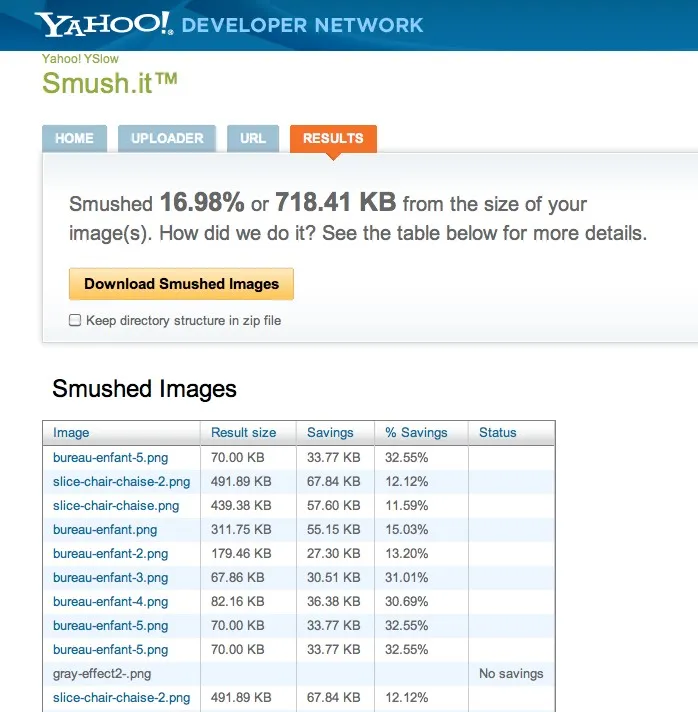Click the Image column header
Image resolution: width=698 pixels, height=712 pixels.
[71, 432]
